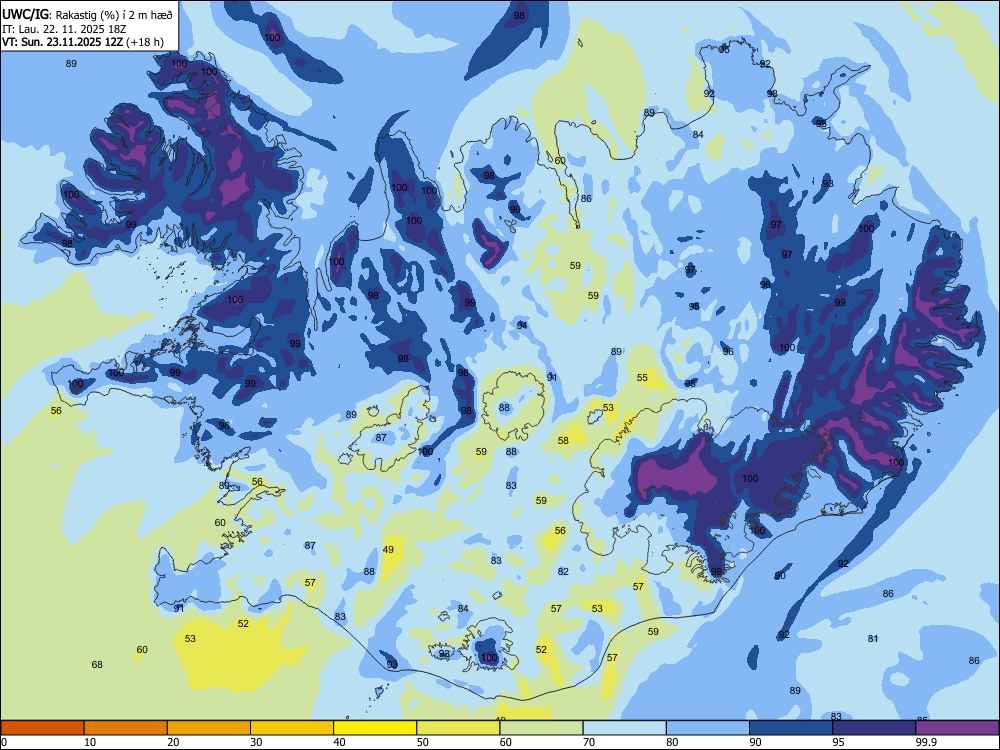Click the pale blue 70–80 legend swatch
1000x750 pixels.
click(x=624, y=728)
